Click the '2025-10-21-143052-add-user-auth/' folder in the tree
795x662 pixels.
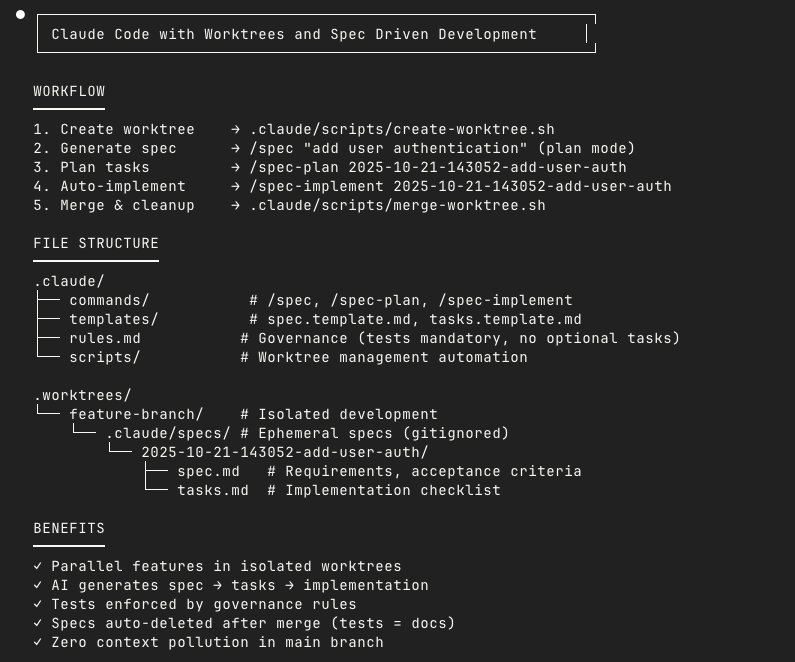pos(284,453)
